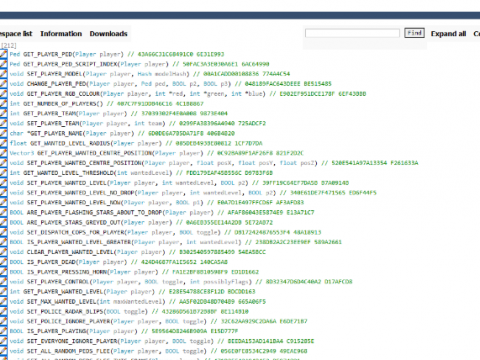480x360 pixels.
Task: Click the namespace list menu item
Action: click(x=16, y=34)
